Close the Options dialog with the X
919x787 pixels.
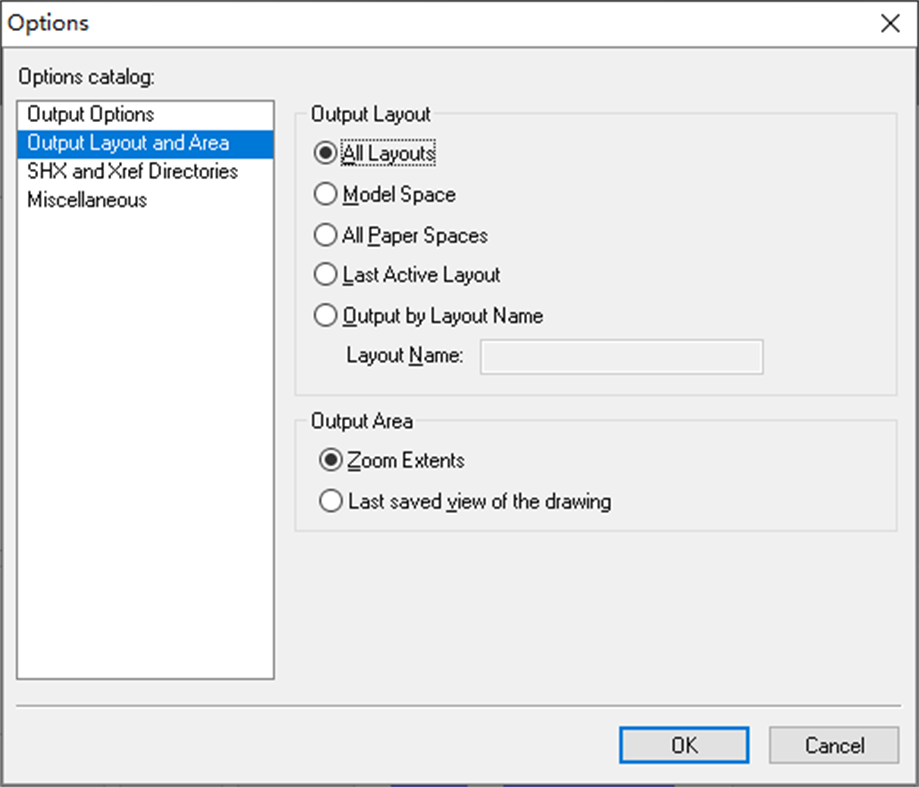(890, 23)
